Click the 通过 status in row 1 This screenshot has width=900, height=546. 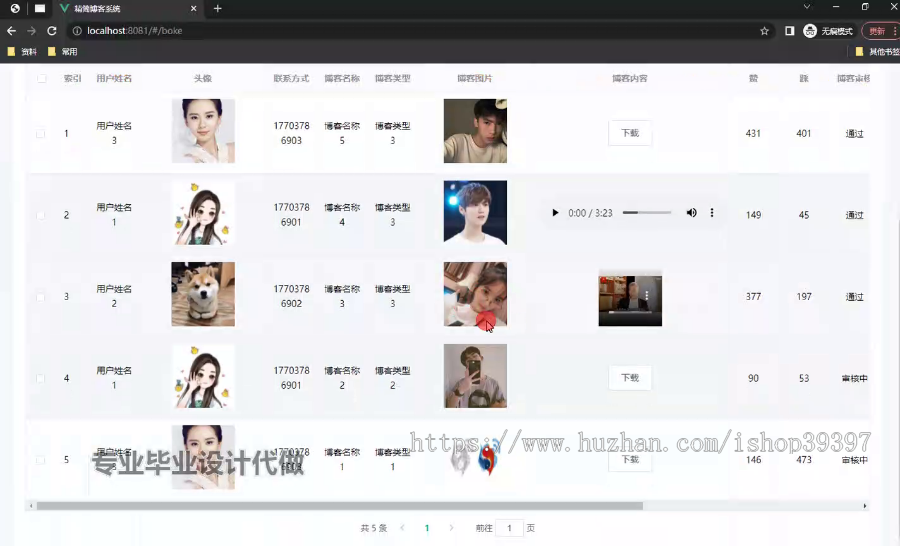(854, 134)
